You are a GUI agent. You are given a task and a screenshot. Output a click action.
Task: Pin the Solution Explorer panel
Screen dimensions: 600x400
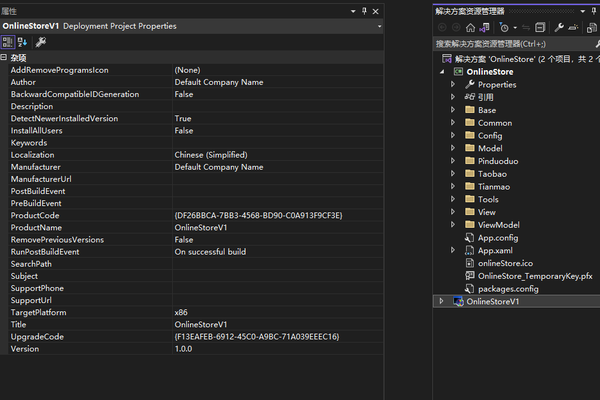(595, 10)
